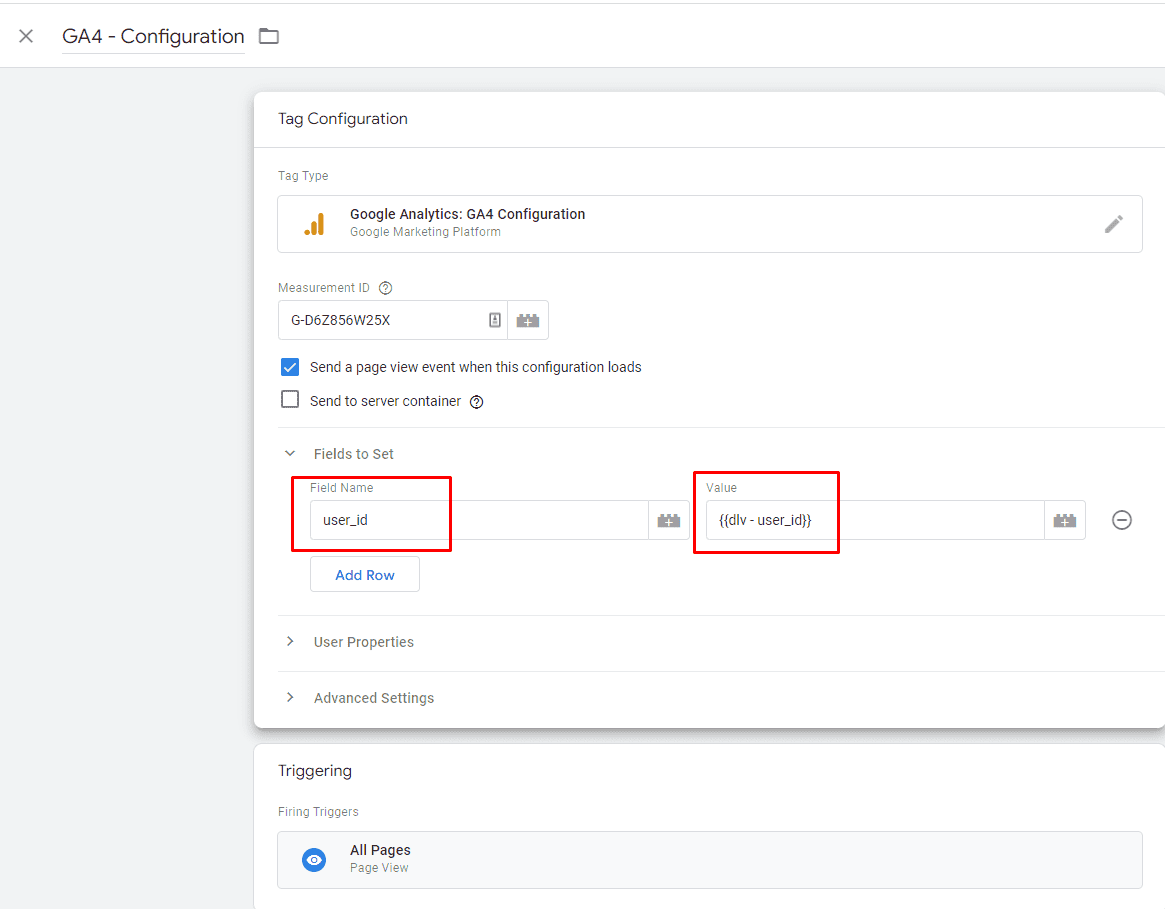1165x909 pixels.
Task: Click the All Pages Page View trigger icon
Action: point(314,859)
